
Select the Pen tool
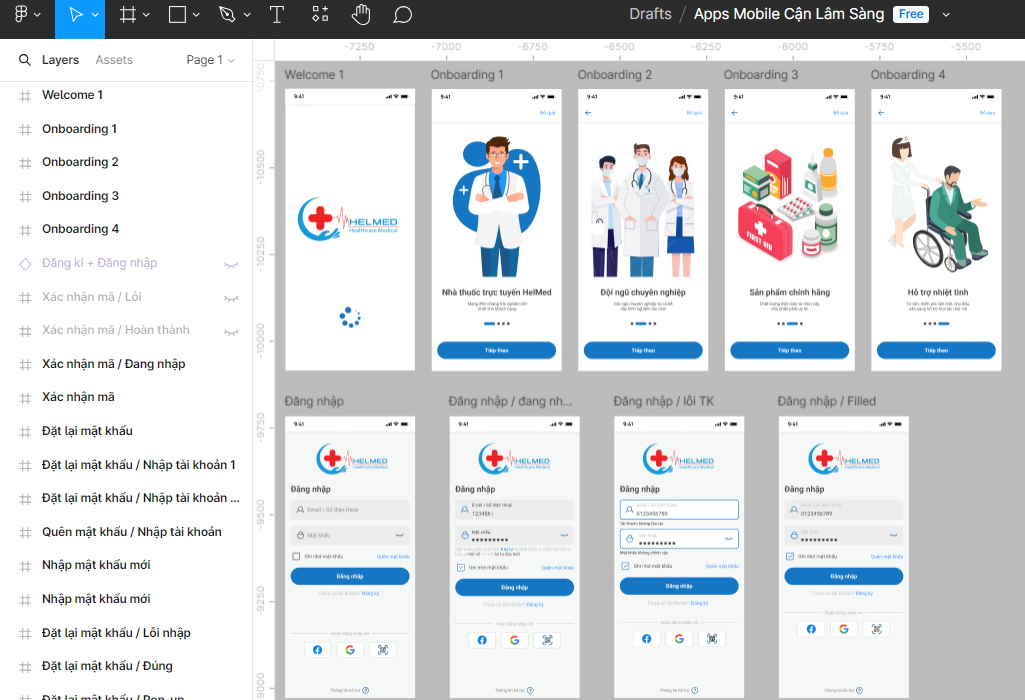[227, 15]
